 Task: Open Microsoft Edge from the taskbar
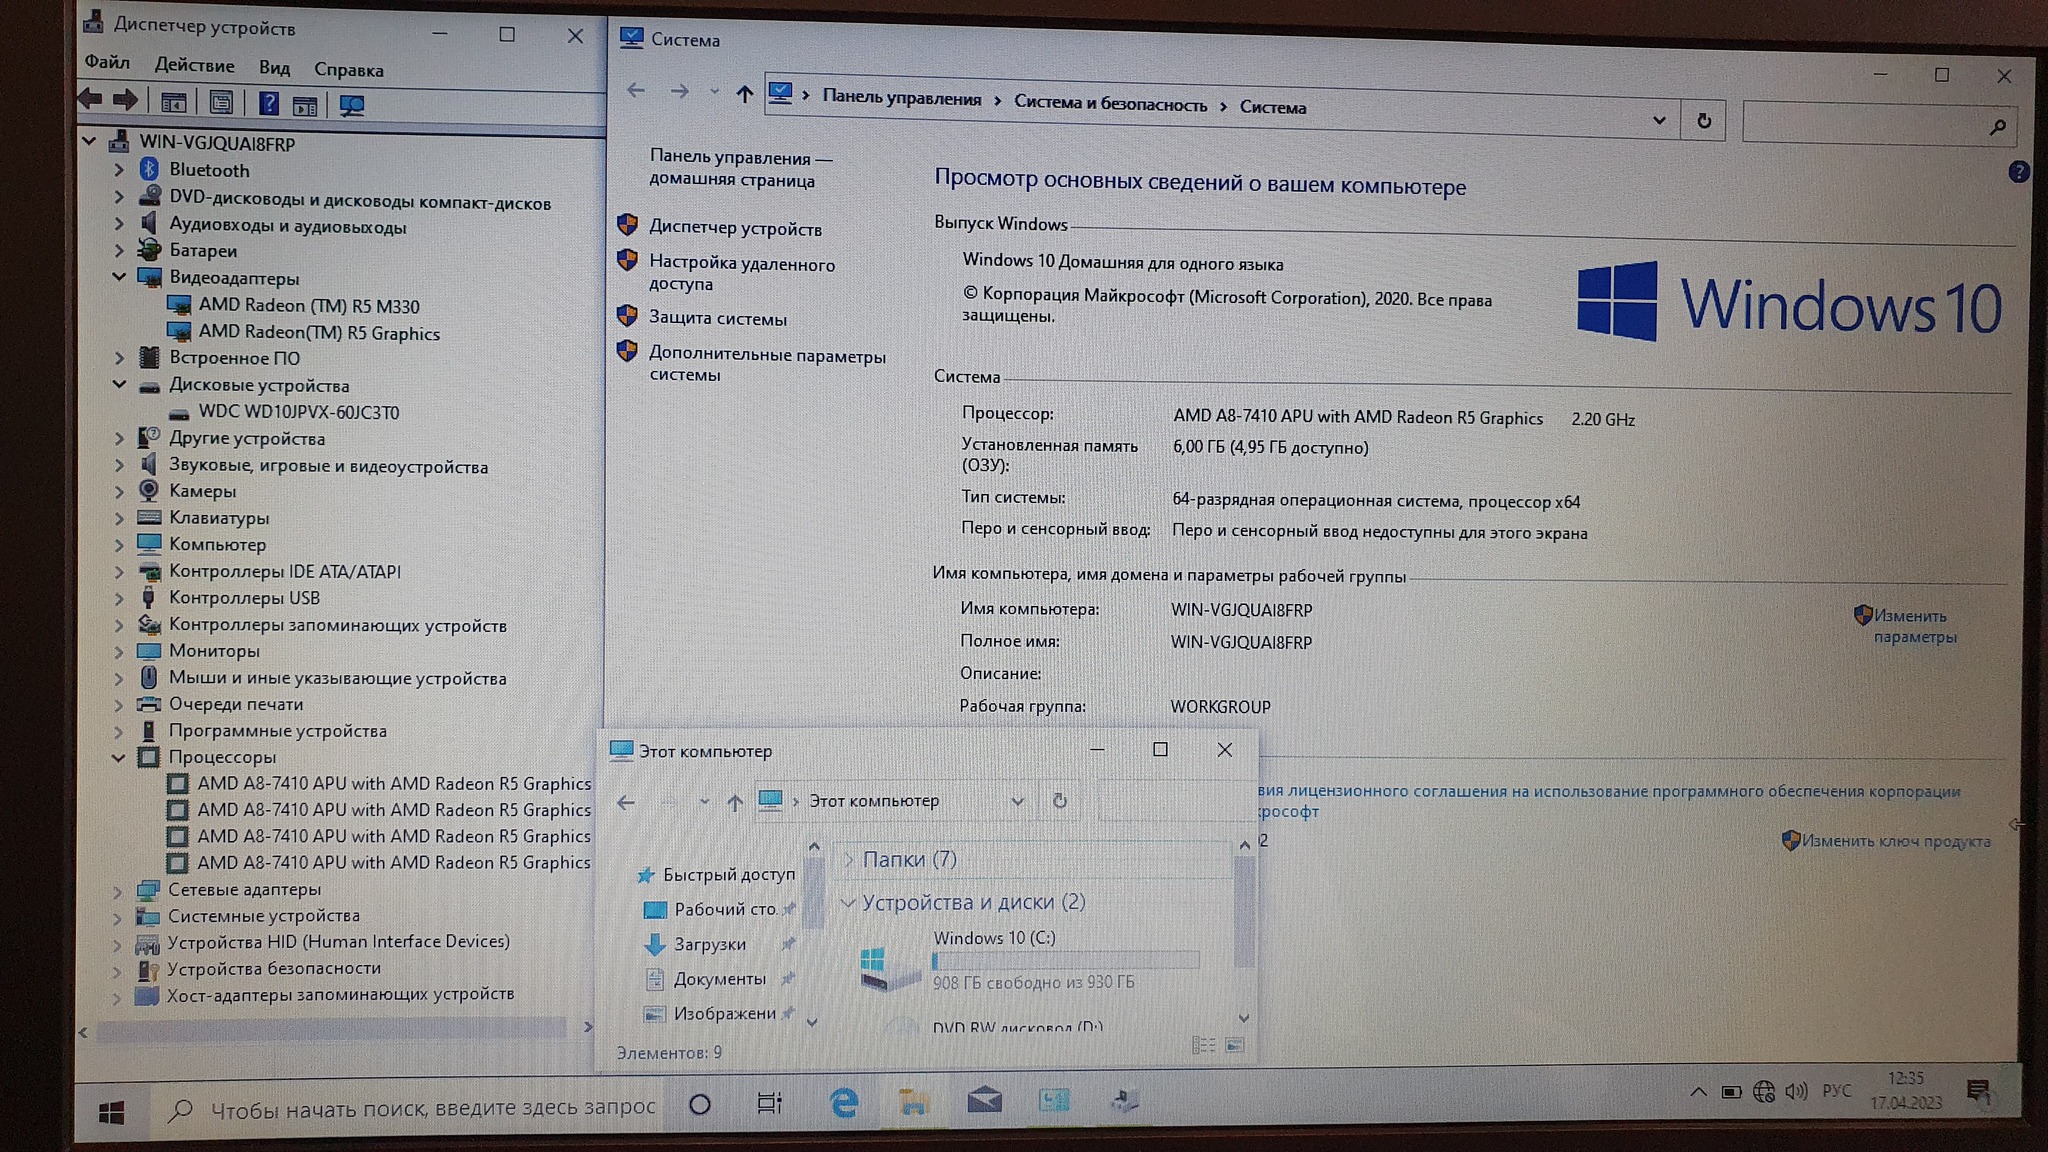tap(844, 1102)
